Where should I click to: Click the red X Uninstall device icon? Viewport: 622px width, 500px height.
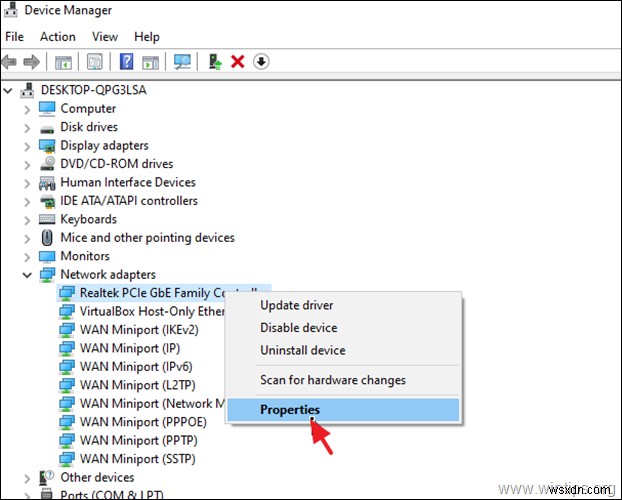point(238,62)
